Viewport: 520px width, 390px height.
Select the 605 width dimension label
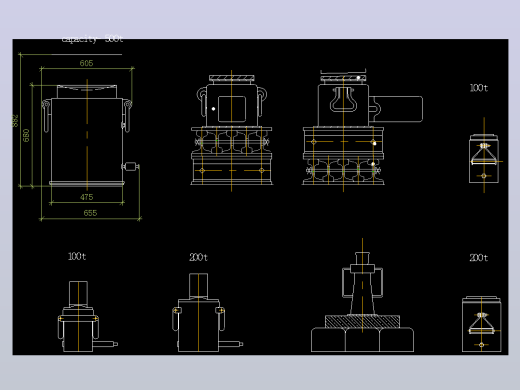[x=86, y=63]
